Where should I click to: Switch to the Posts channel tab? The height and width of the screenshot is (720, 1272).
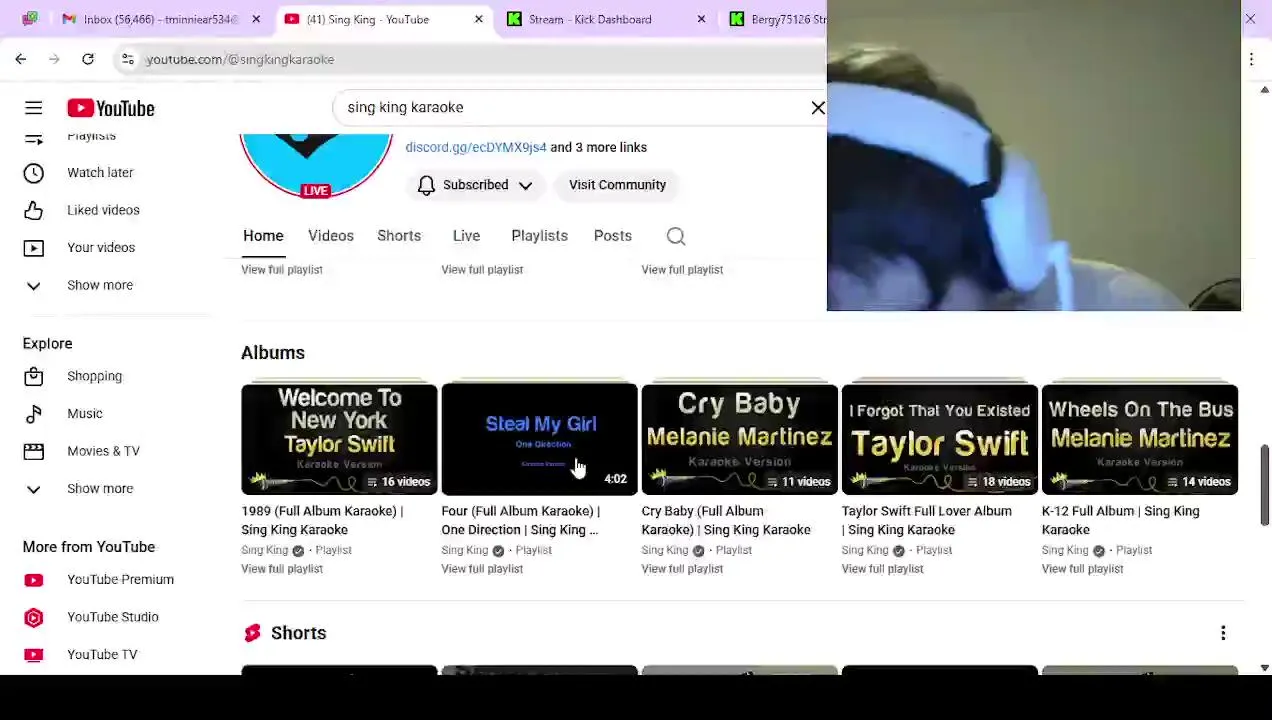click(x=613, y=236)
